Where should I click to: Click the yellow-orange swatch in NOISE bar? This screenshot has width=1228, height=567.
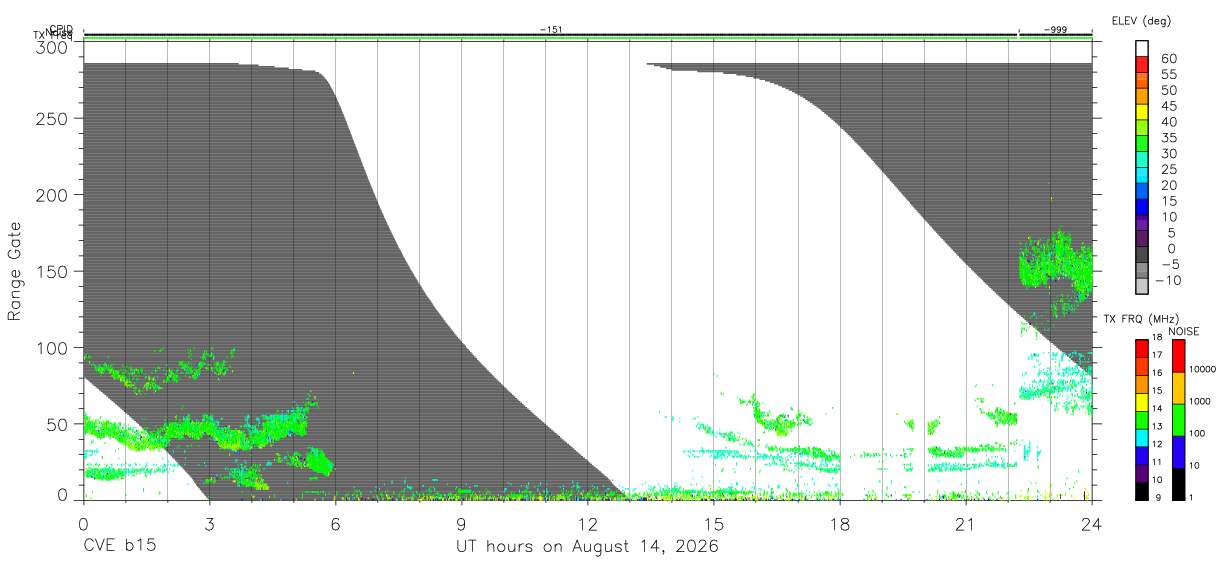point(1178,388)
